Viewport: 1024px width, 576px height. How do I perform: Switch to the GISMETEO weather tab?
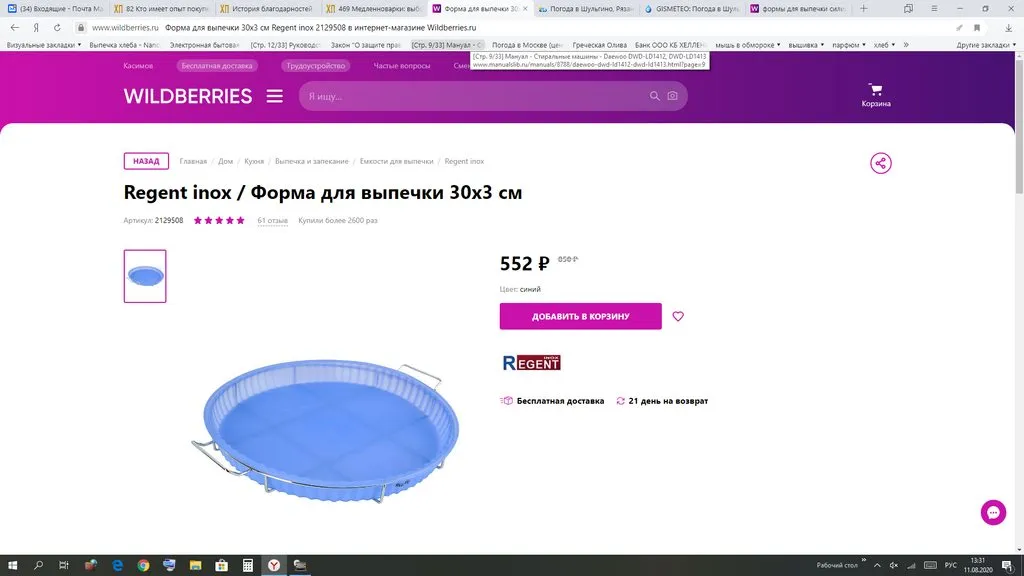692,9
